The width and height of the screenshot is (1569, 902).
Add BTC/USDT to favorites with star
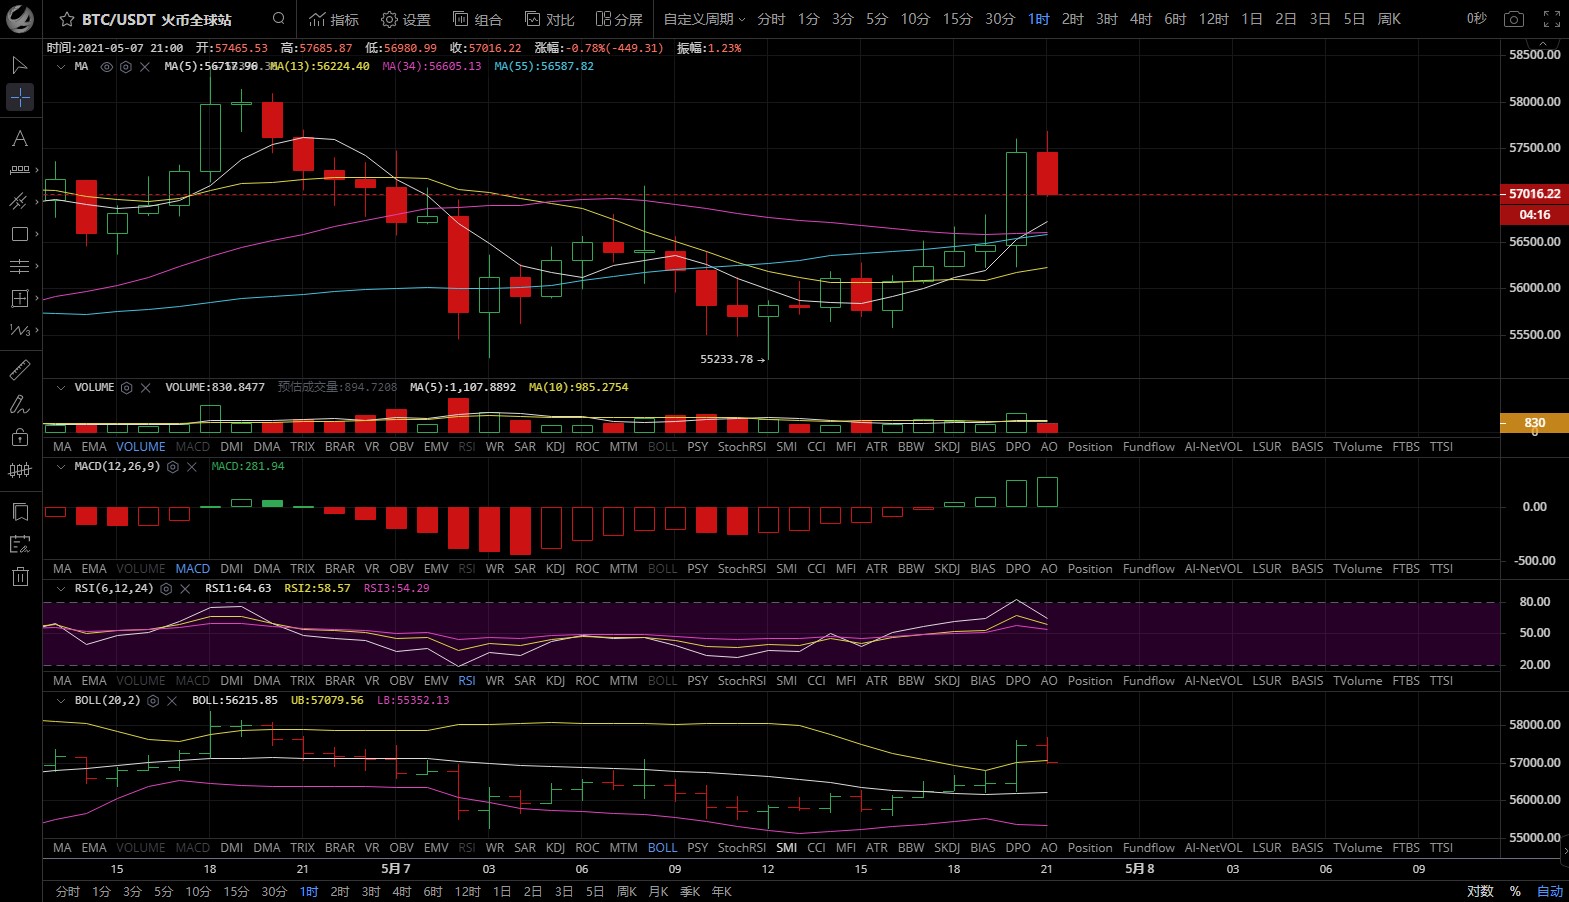[x=67, y=20]
